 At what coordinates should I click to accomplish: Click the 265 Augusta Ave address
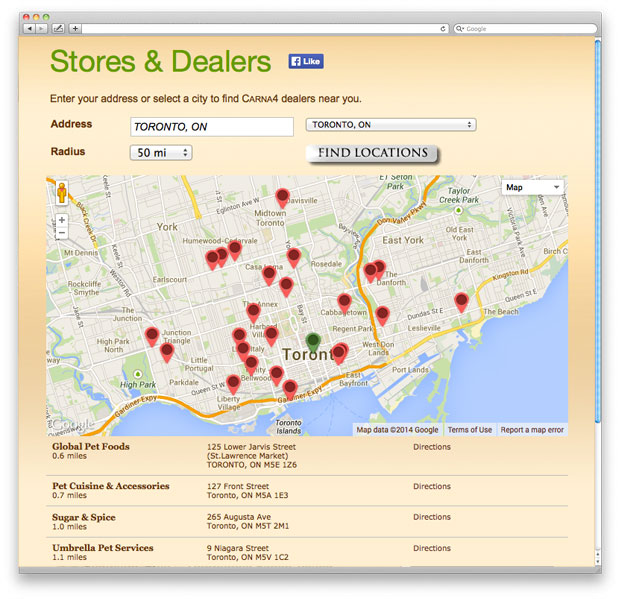[239, 517]
